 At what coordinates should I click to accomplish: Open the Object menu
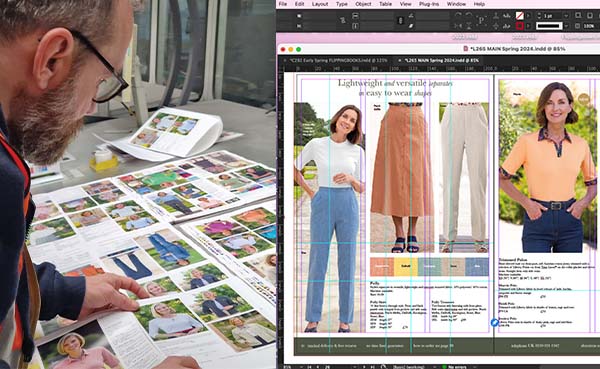click(x=363, y=4)
